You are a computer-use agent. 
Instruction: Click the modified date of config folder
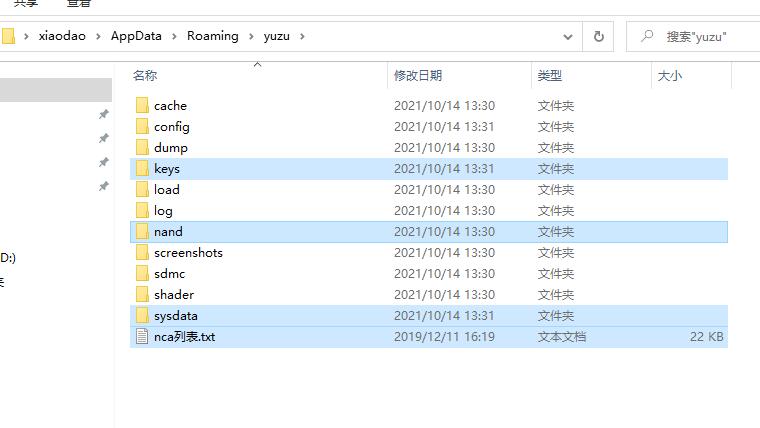click(x=444, y=127)
